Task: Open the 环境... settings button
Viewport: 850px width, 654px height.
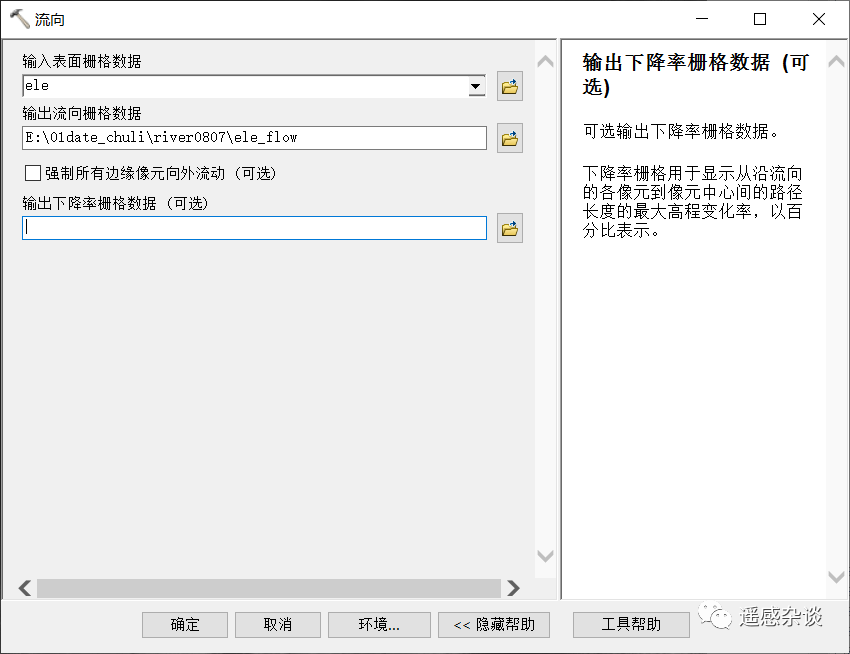Action: 379,625
